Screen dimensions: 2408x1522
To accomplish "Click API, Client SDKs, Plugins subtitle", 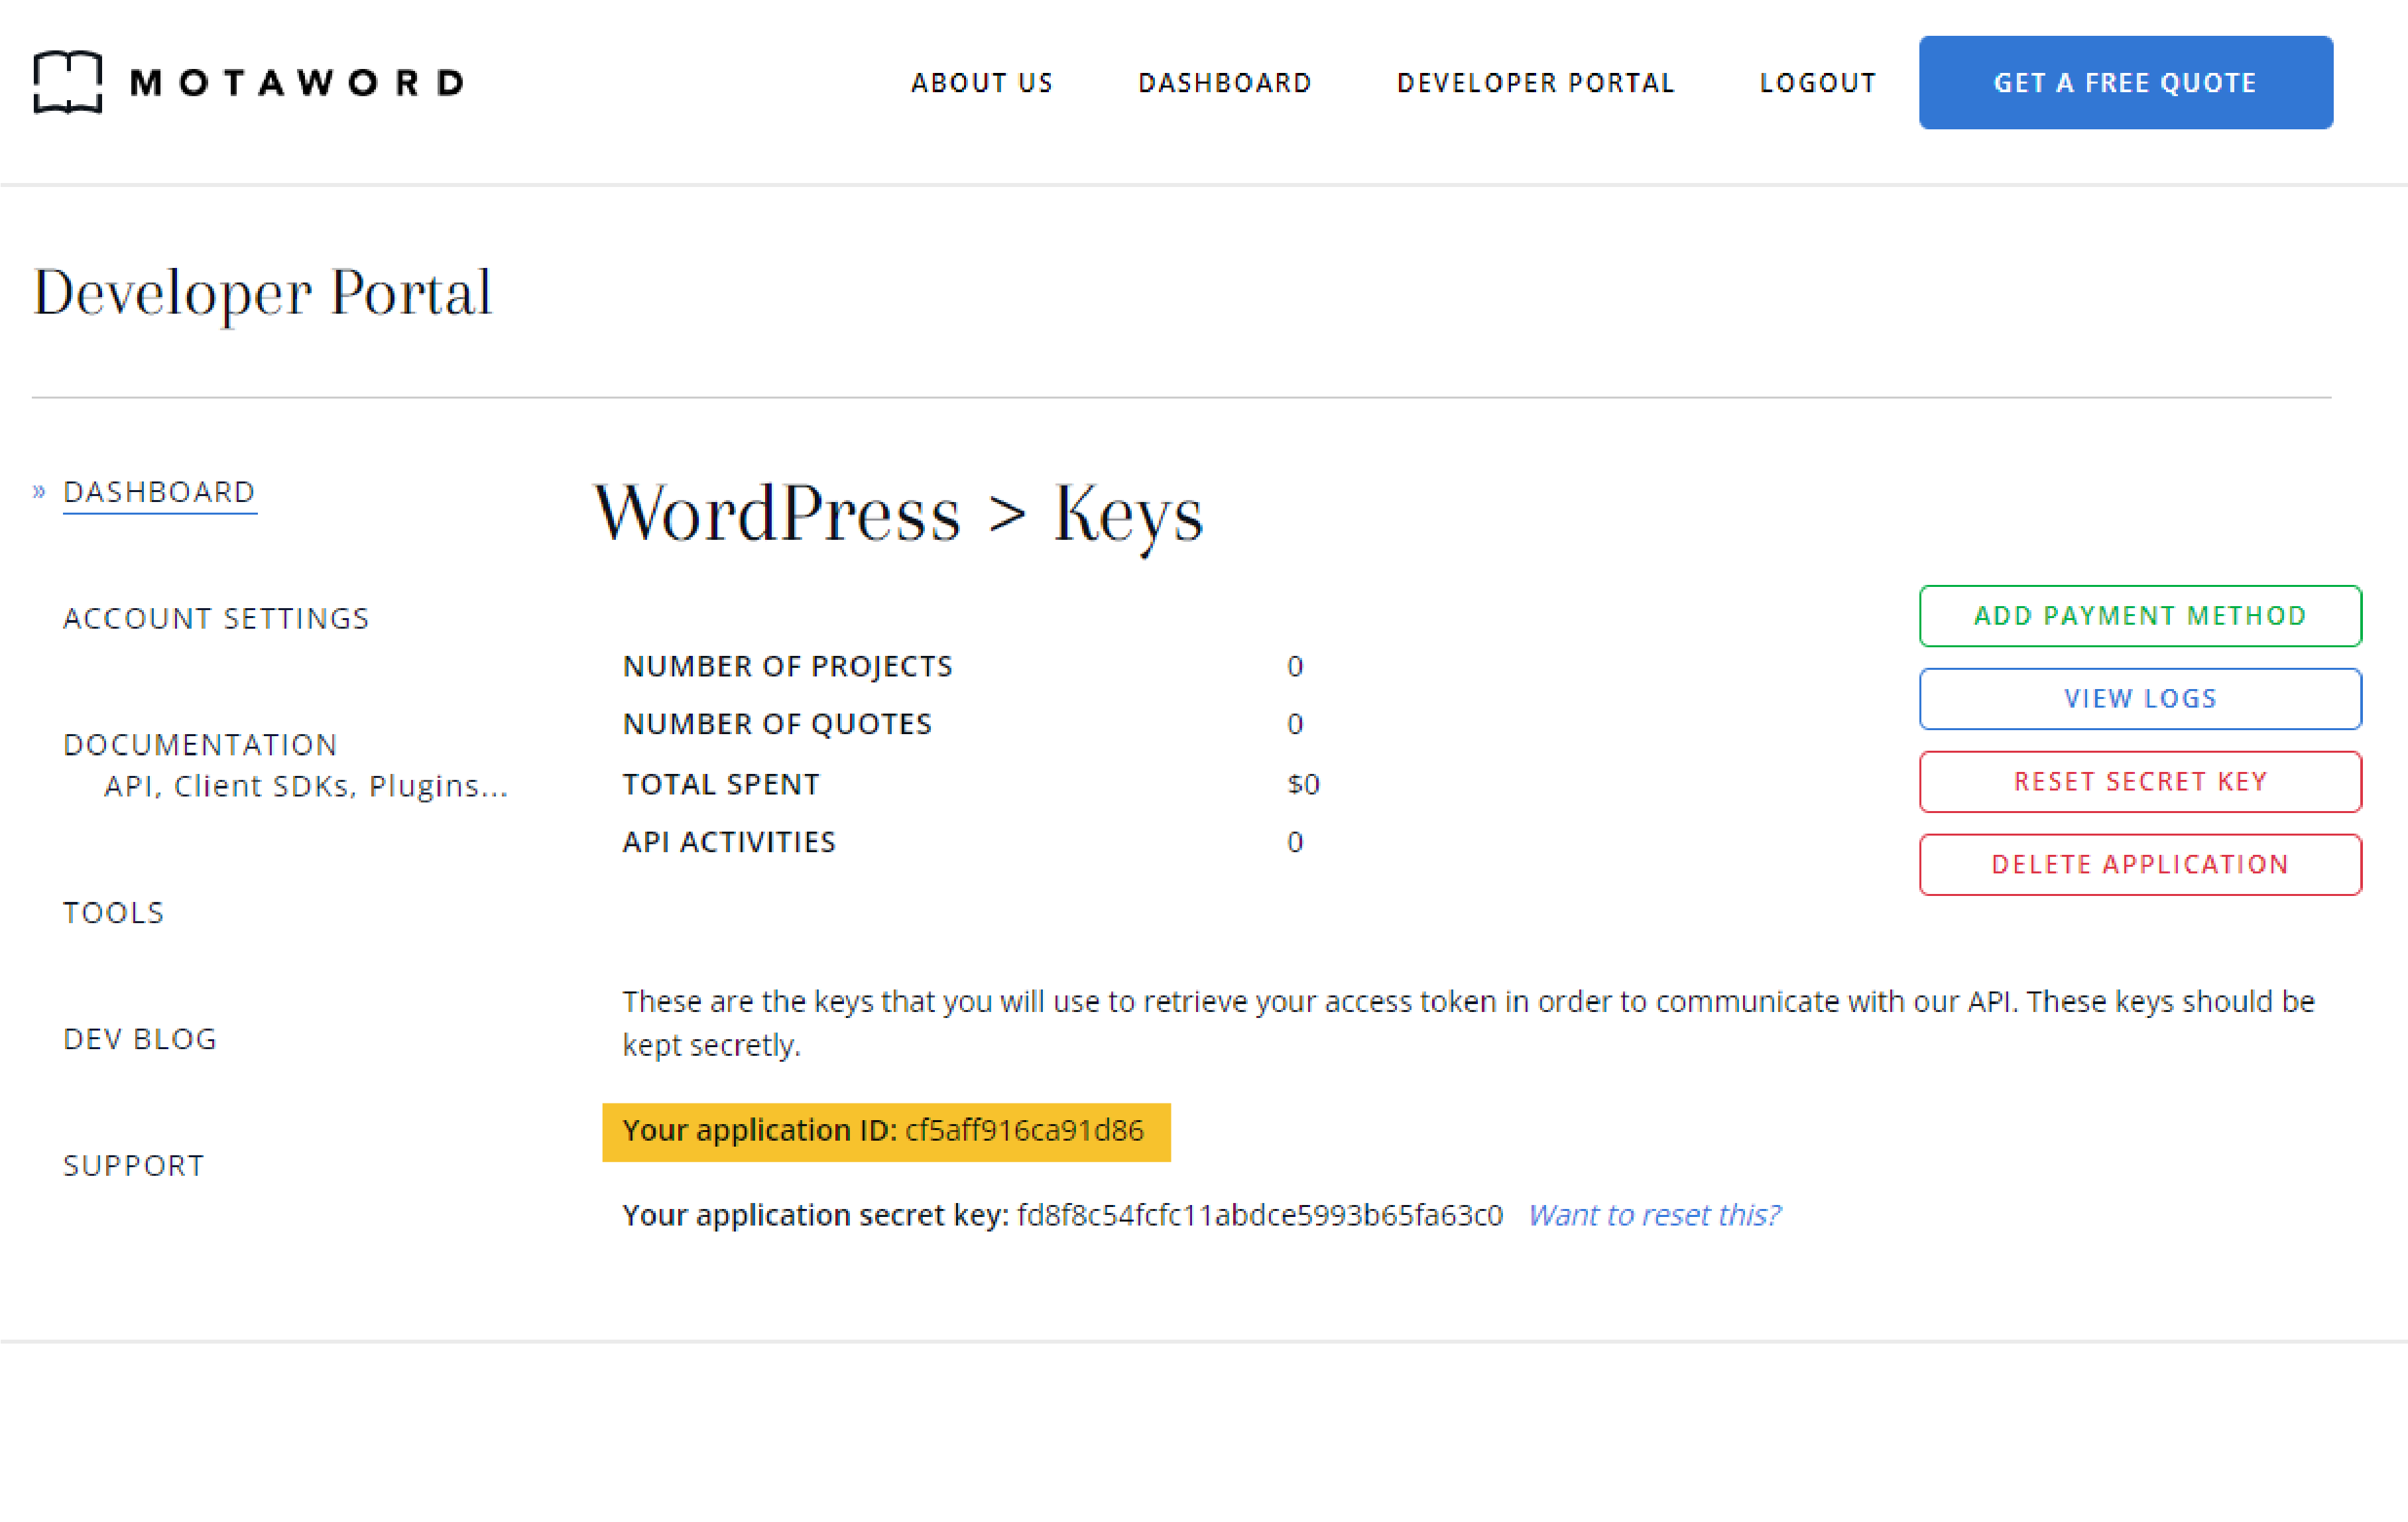I will [x=306, y=787].
